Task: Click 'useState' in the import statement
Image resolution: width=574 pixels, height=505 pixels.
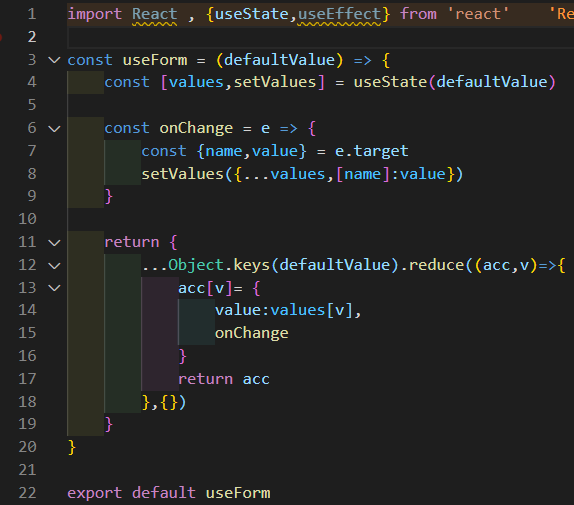Action: coord(251,14)
